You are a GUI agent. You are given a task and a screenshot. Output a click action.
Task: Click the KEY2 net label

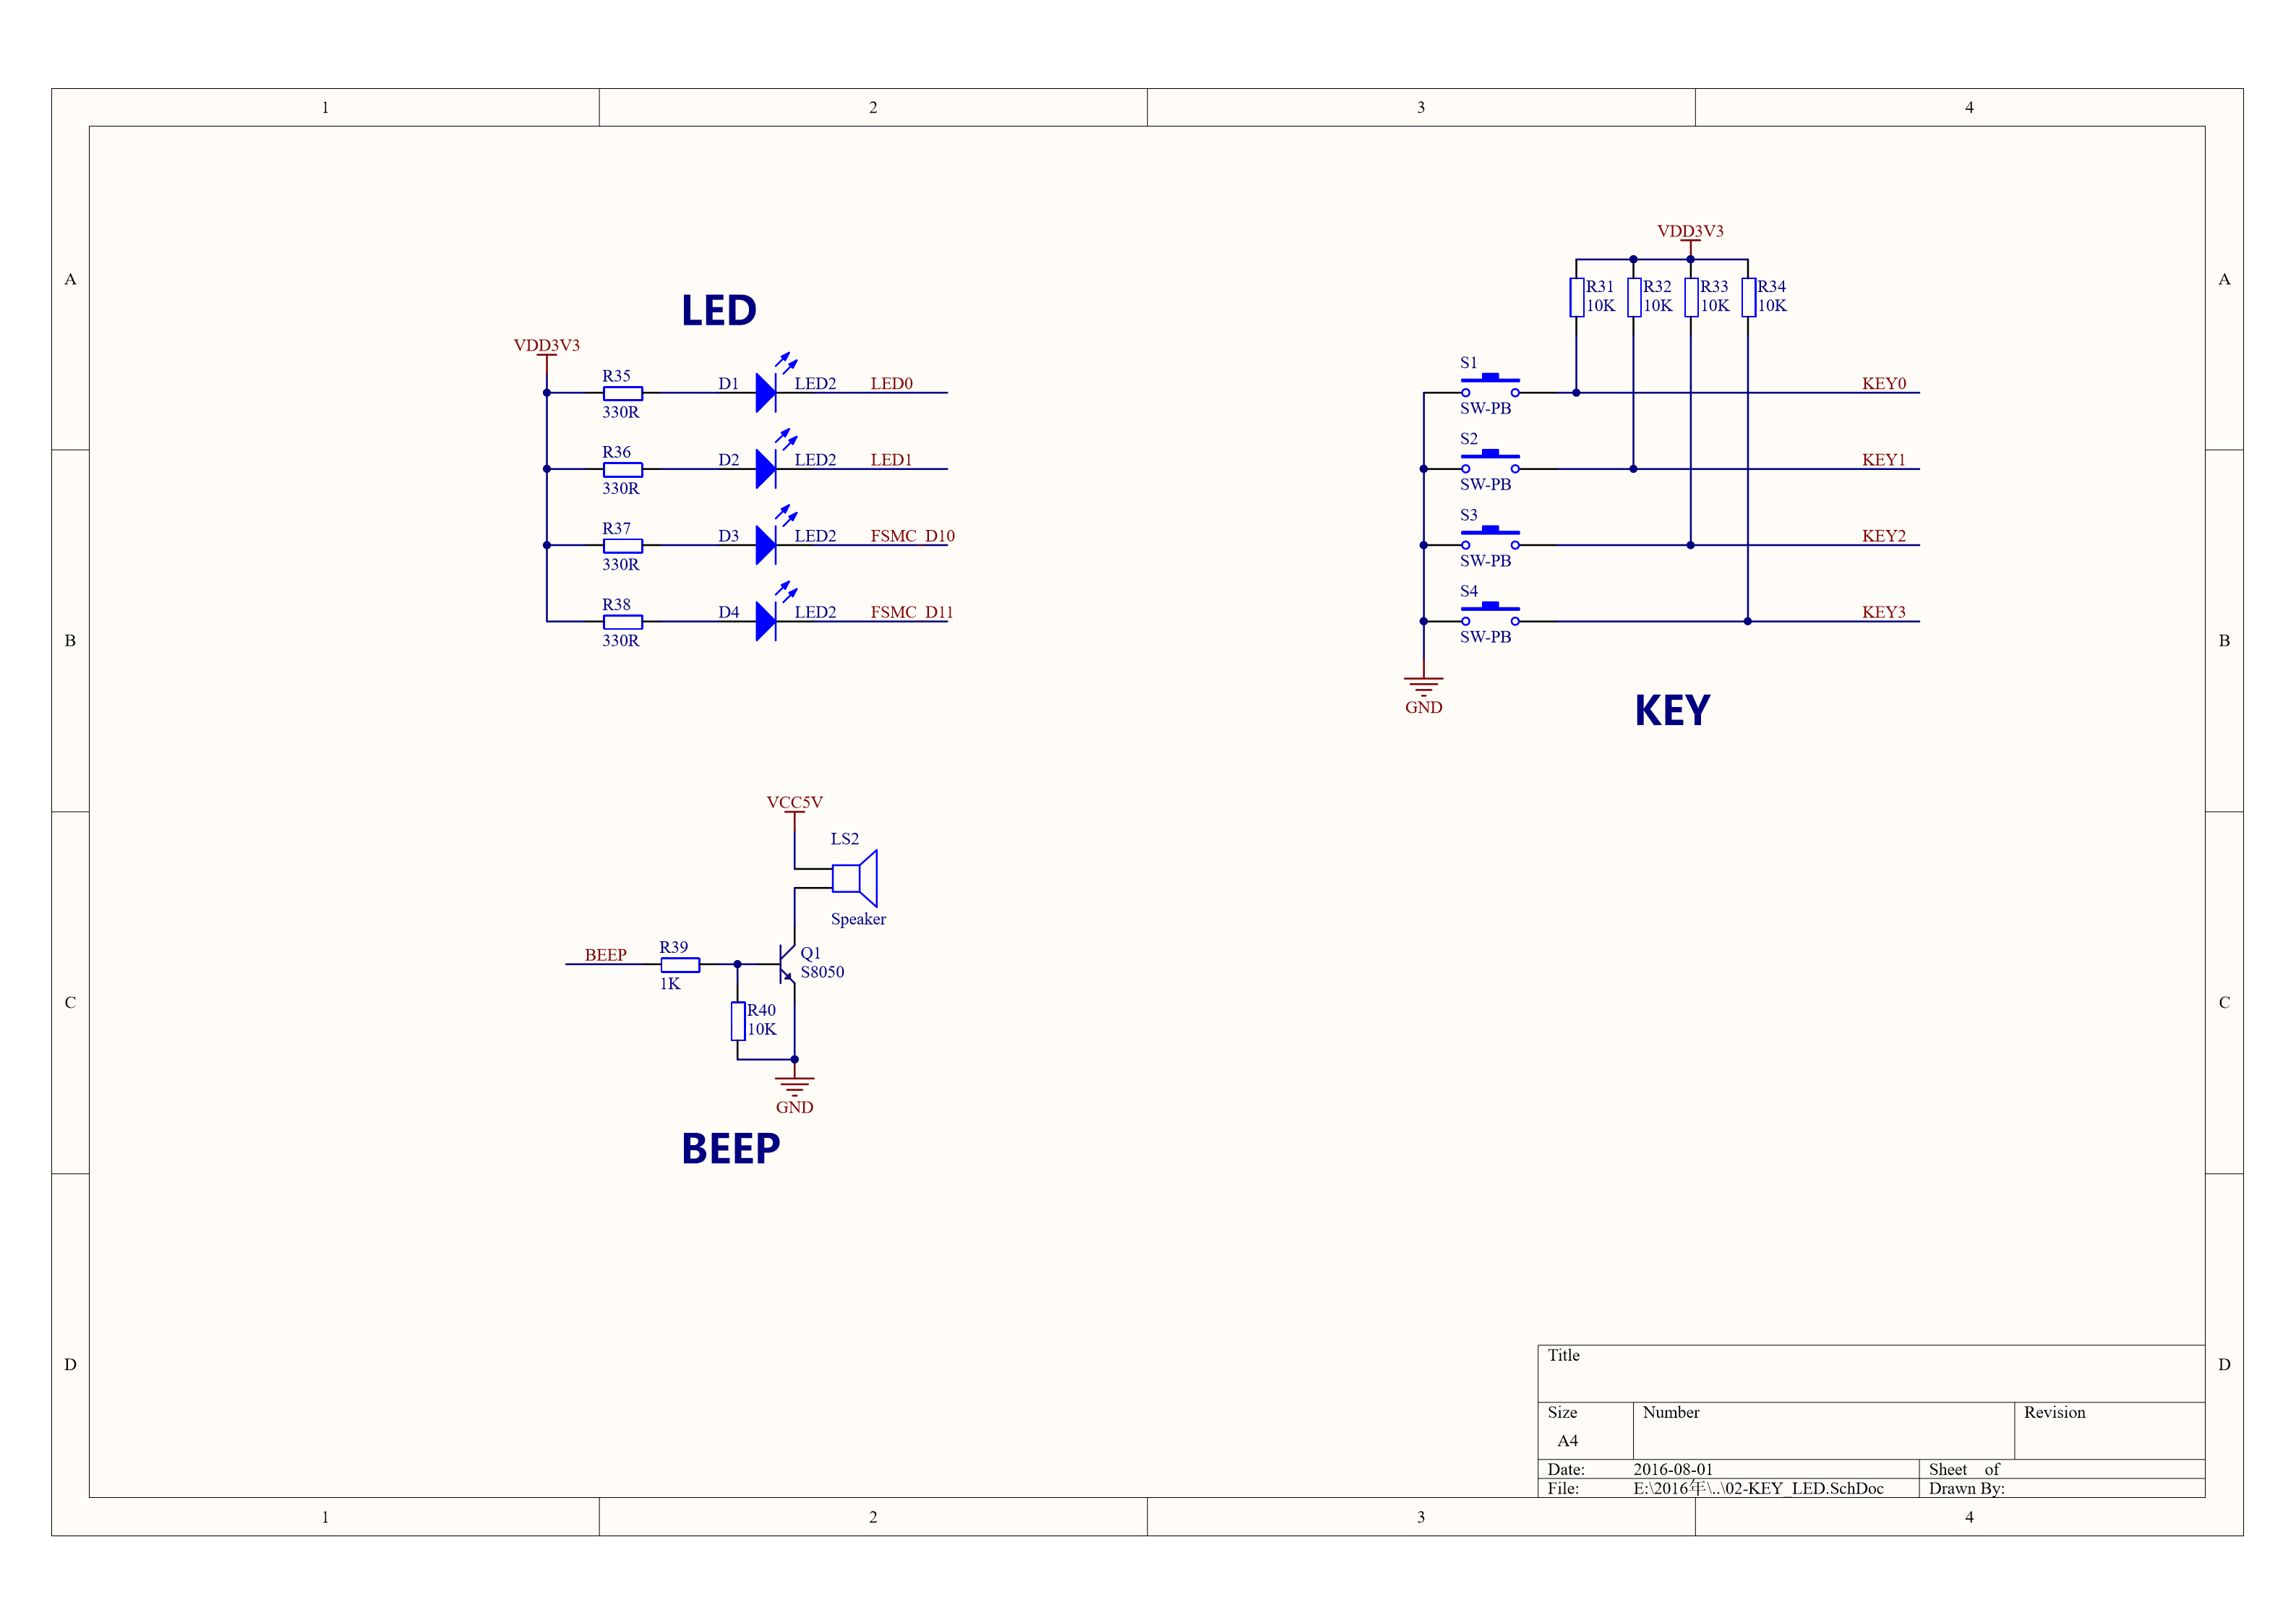coord(1884,536)
